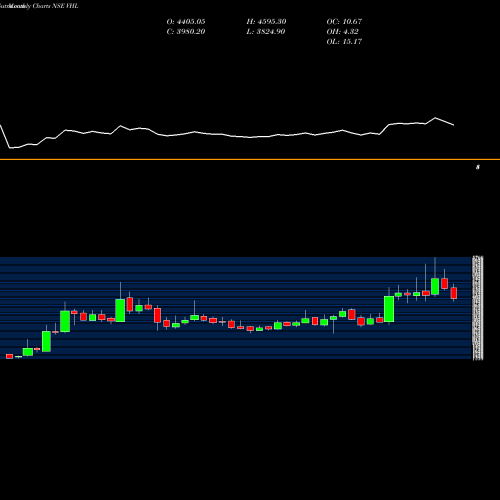Viewport: 500px width, 500px height.
Task: Click the OH: 4.32 reading
Action: 342,32
